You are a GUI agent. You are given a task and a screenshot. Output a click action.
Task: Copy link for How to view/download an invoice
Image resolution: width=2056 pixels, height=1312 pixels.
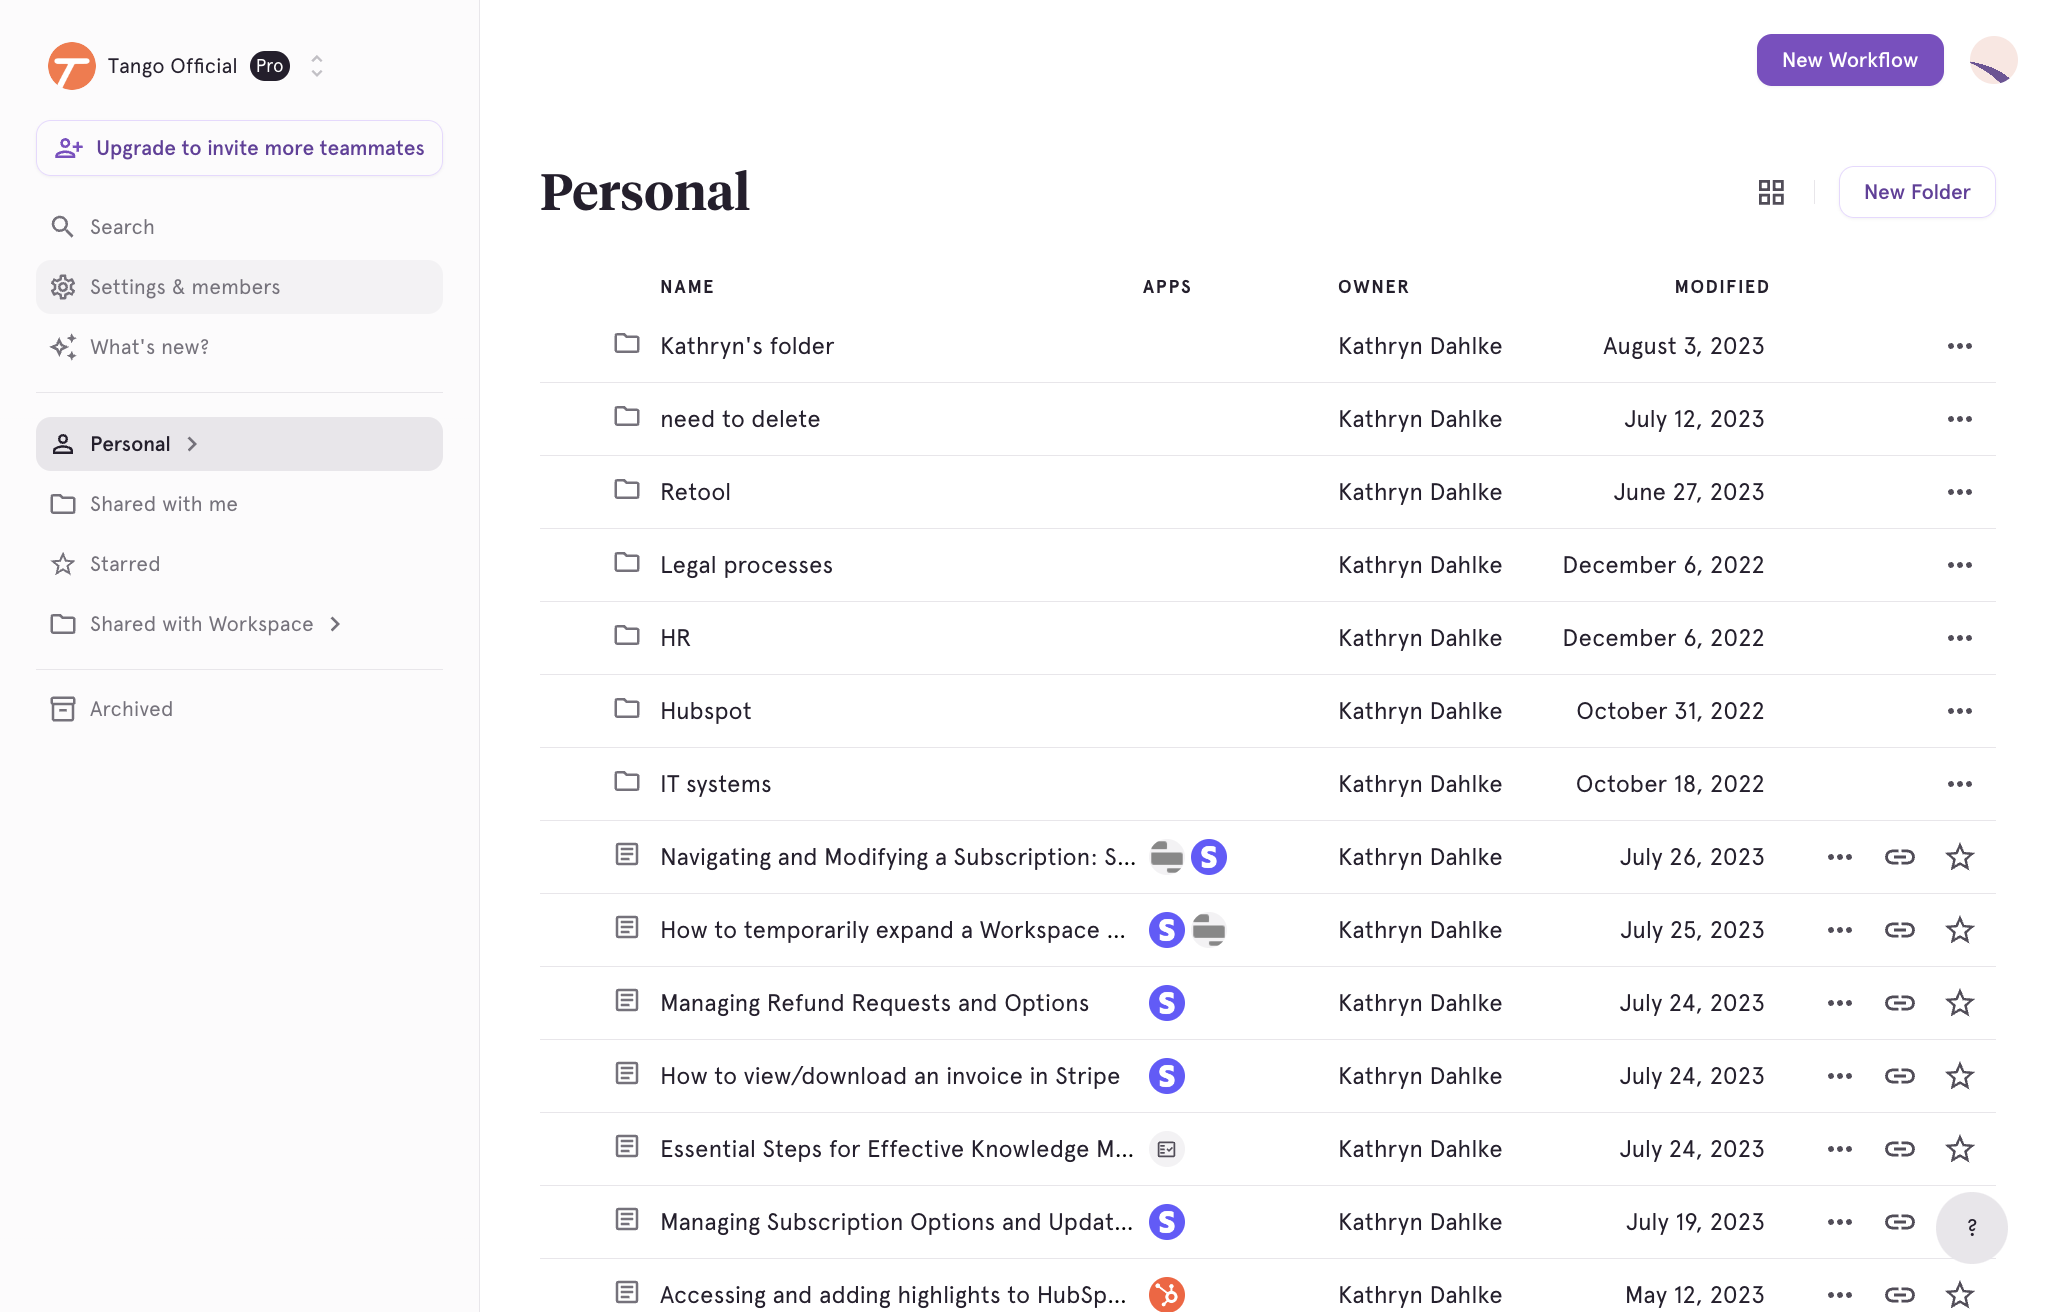point(1899,1076)
